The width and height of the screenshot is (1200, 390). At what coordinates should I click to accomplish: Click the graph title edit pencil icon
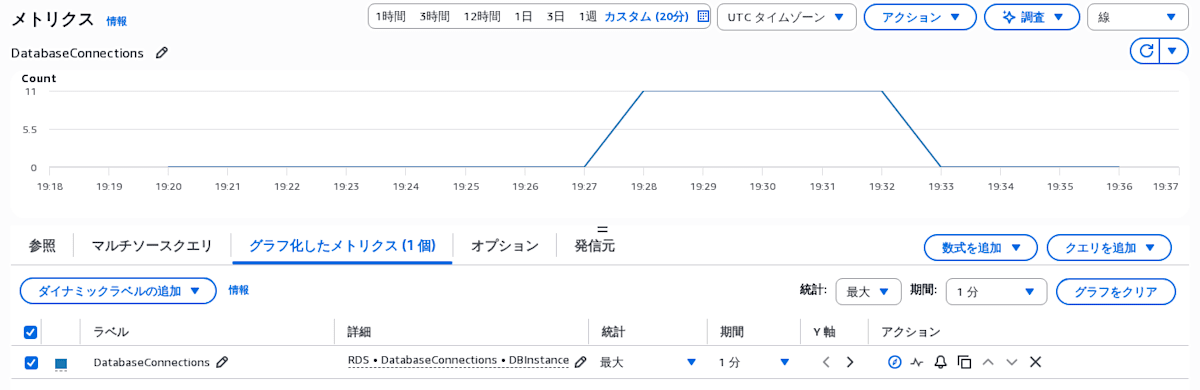(162, 53)
